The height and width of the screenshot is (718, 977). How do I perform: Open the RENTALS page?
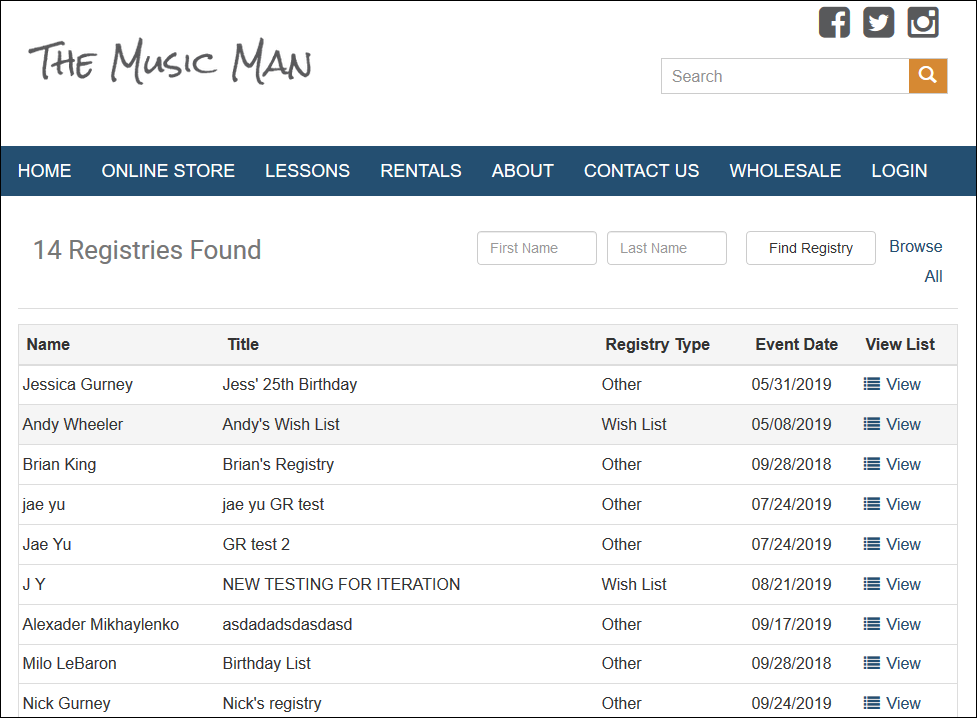(x=421, y=171)
